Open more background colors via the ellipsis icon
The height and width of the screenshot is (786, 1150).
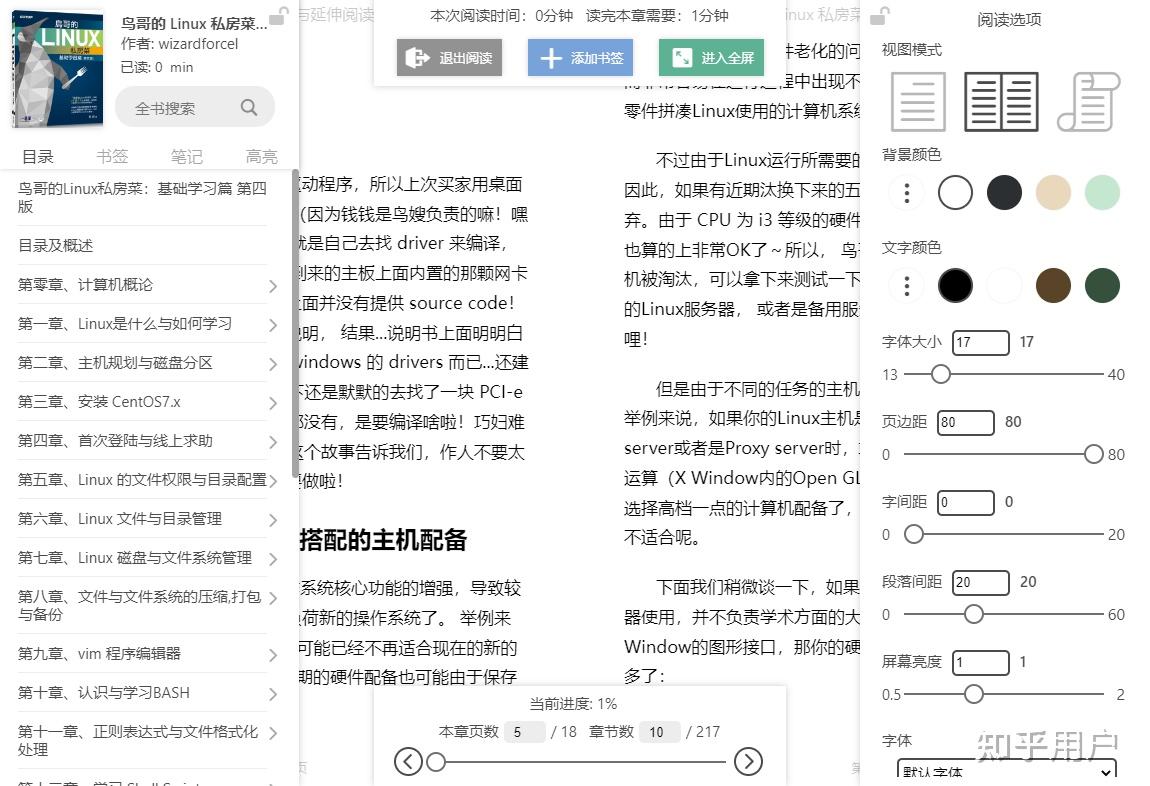906,192
